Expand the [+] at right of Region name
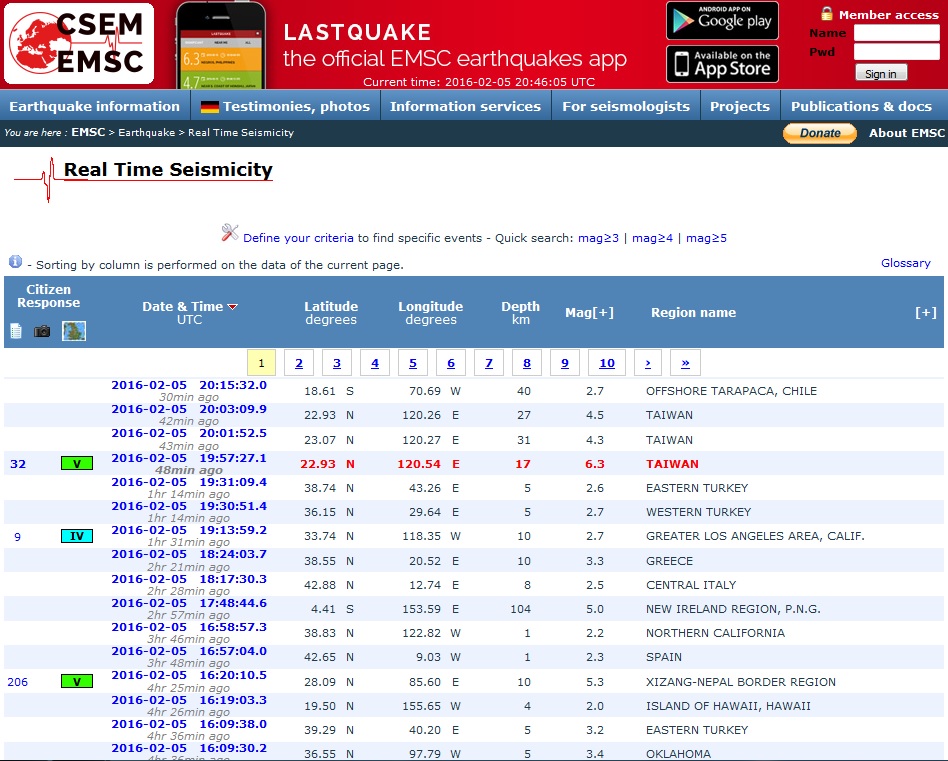Screen dimensions: 948x761 (x=926, y=313)
